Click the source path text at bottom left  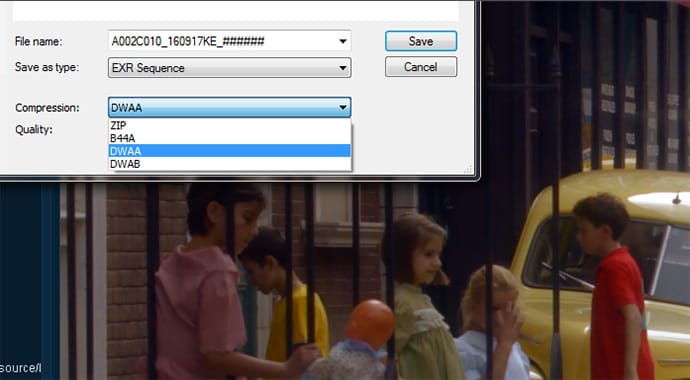tap(21, 368)
